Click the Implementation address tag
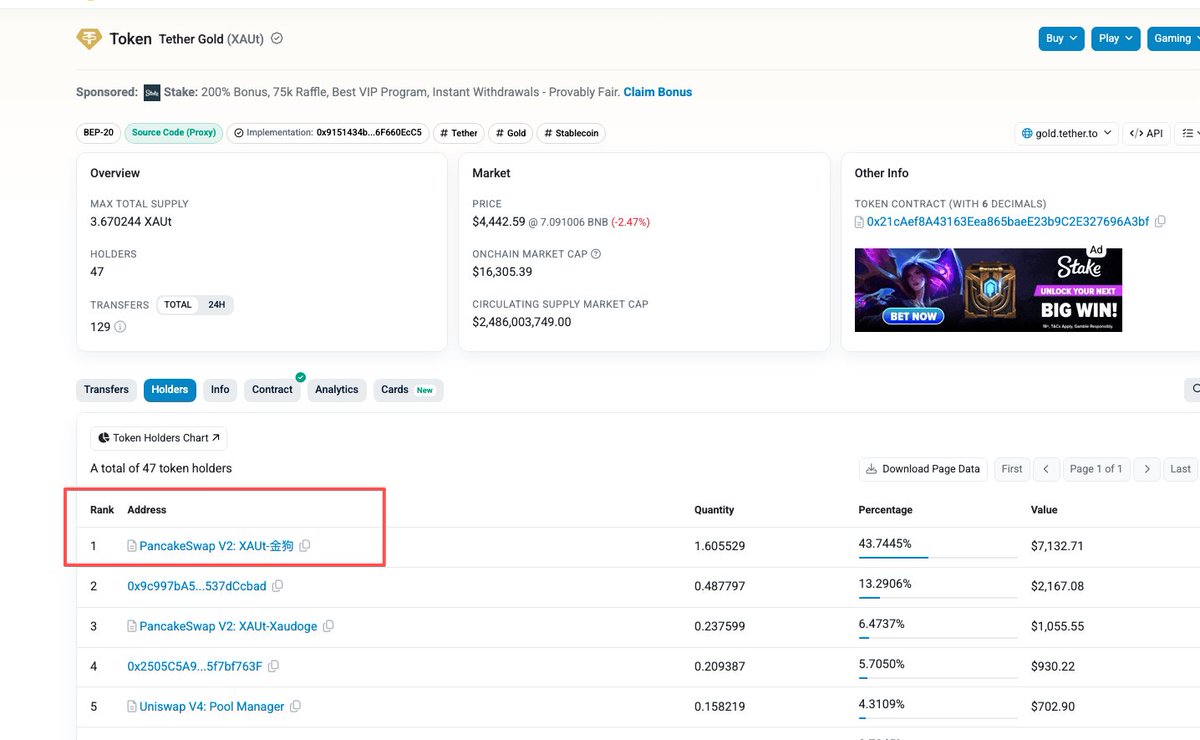 328,133
